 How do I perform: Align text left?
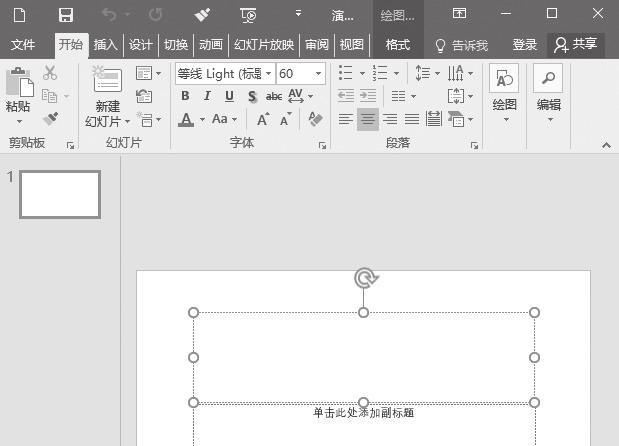[x=345, y=119]
